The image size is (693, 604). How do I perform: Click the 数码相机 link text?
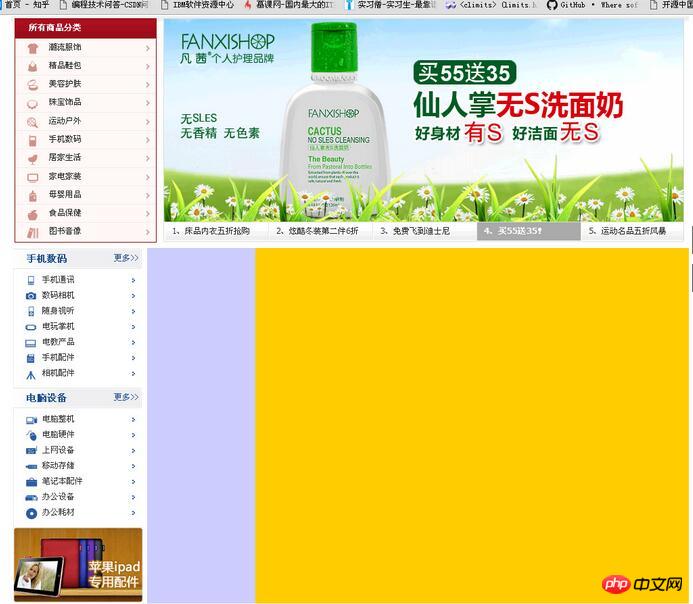[x=58, y=295]
